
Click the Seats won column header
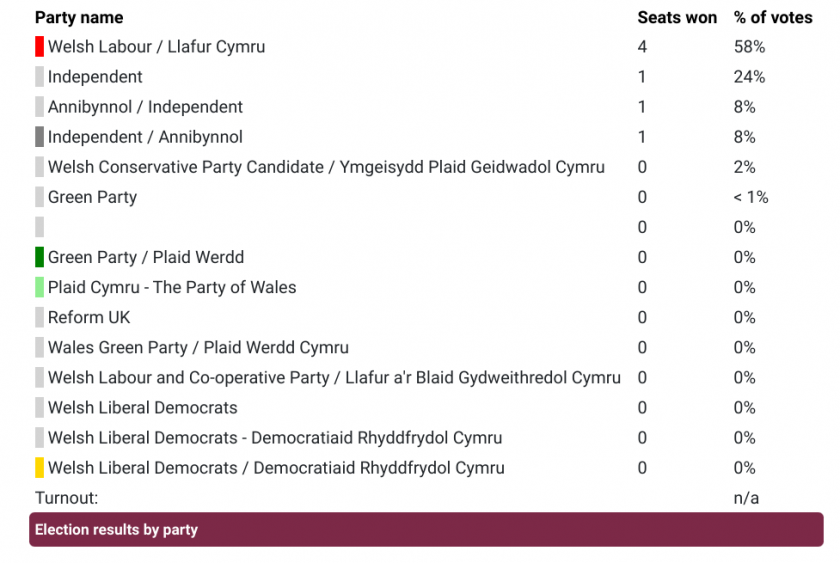677,18
